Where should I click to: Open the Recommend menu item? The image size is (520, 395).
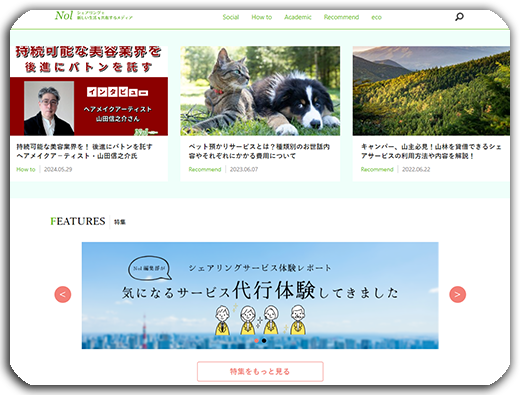341,17
